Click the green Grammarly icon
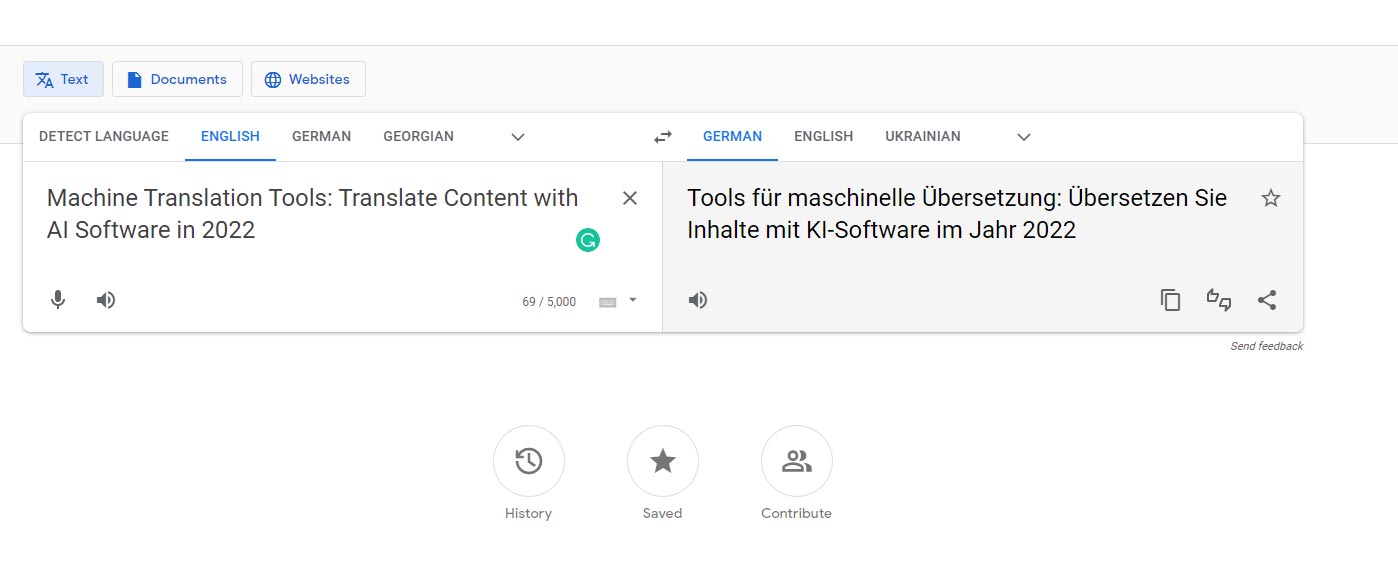Screen dimensions: 1398x582 588,240
